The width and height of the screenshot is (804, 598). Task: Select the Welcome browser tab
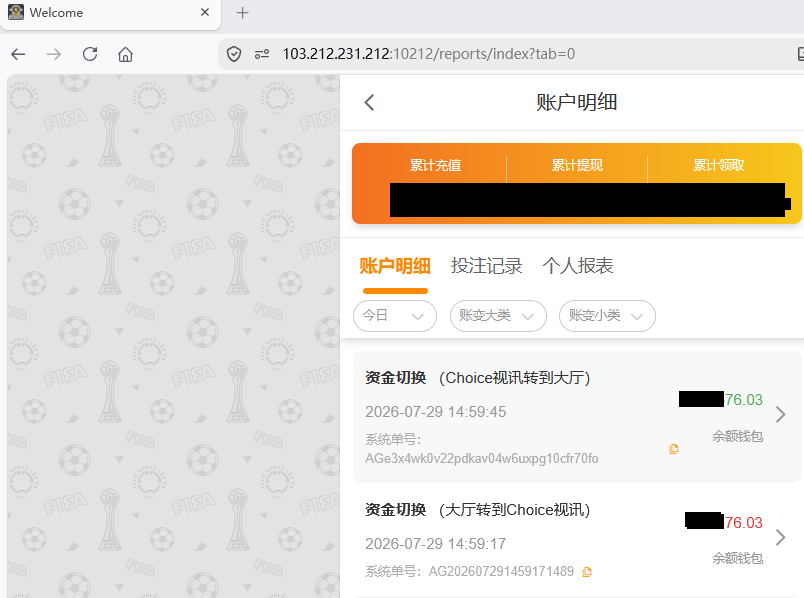(x=110, y=13)
